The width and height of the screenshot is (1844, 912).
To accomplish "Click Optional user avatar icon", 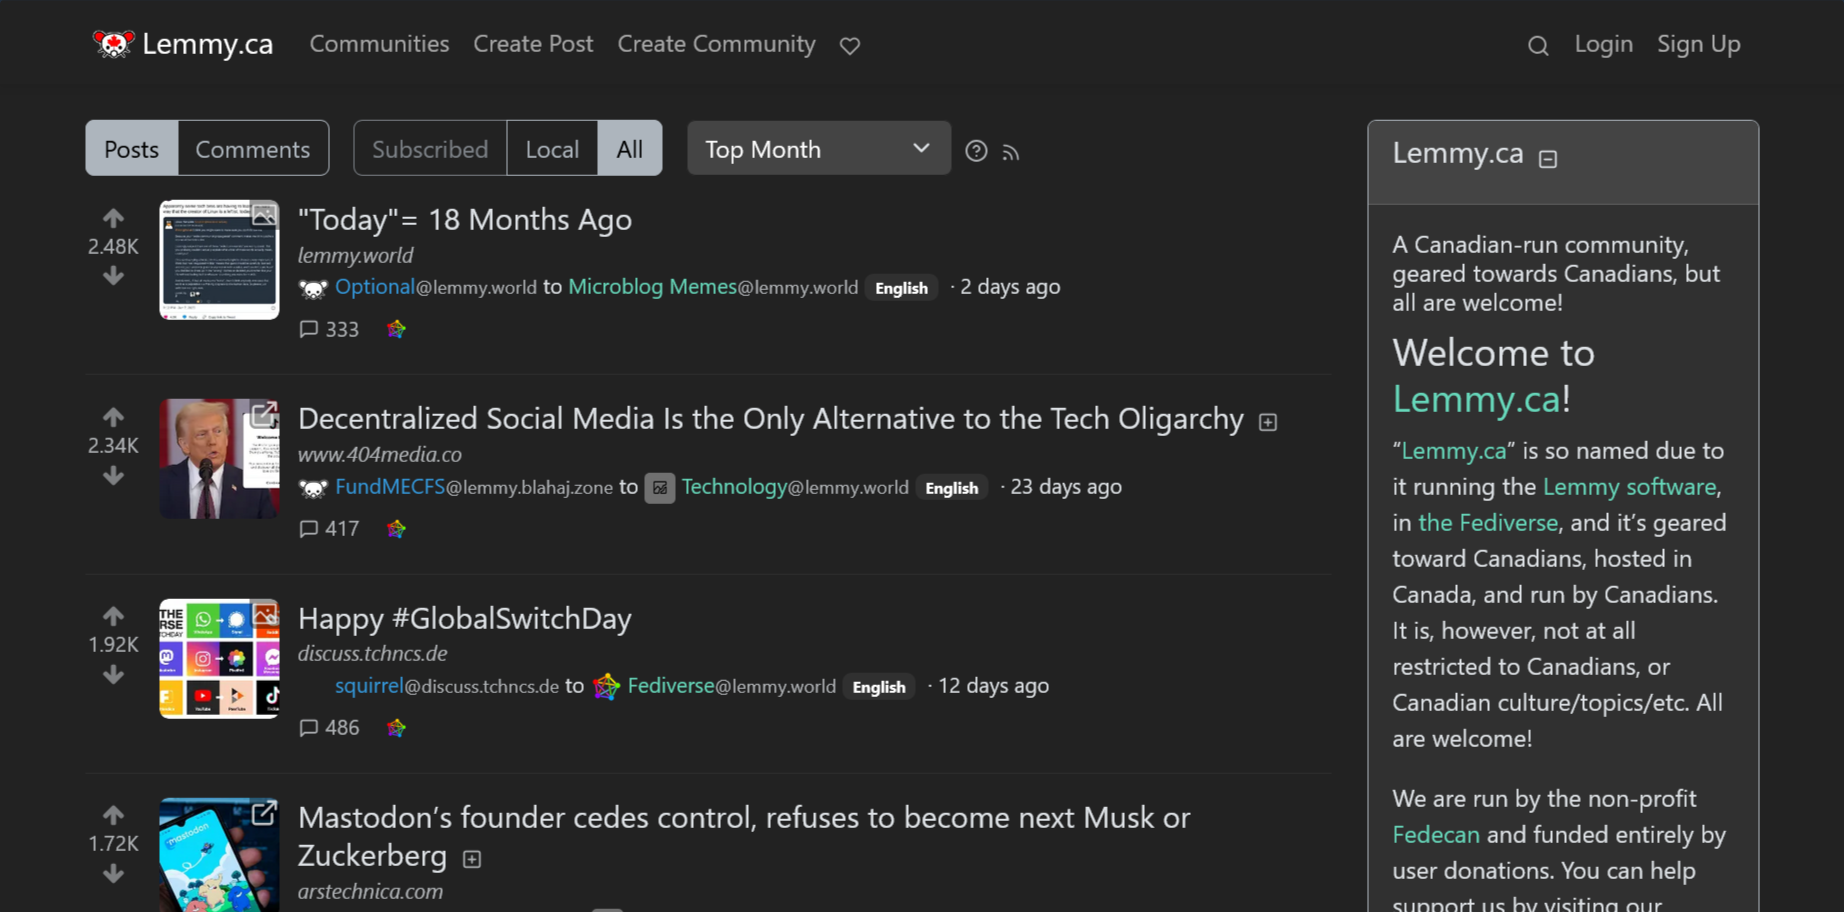I will coord(313,288).
